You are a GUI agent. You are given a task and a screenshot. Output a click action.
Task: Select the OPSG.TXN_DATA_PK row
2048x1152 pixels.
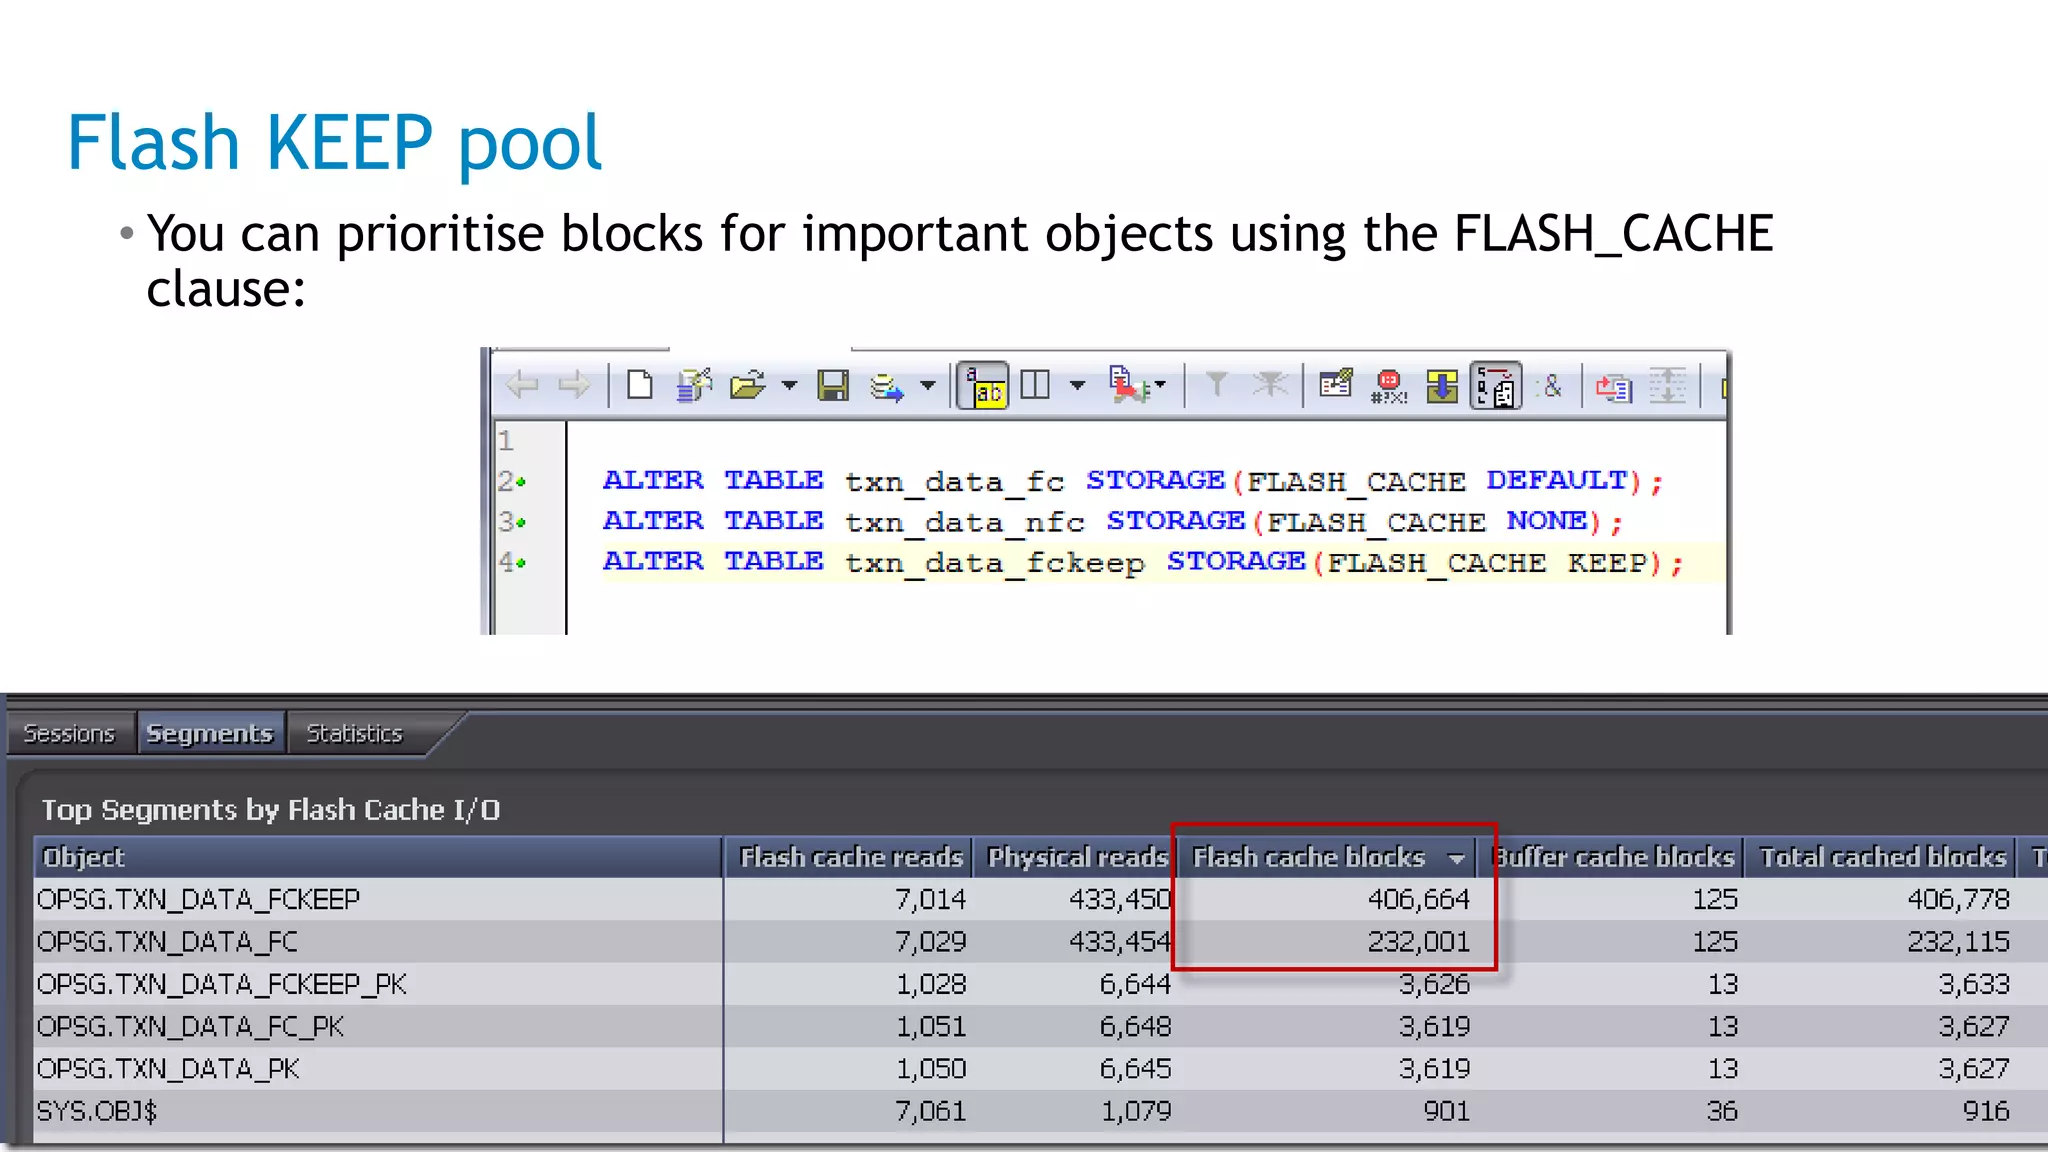pos(1040,1069)
